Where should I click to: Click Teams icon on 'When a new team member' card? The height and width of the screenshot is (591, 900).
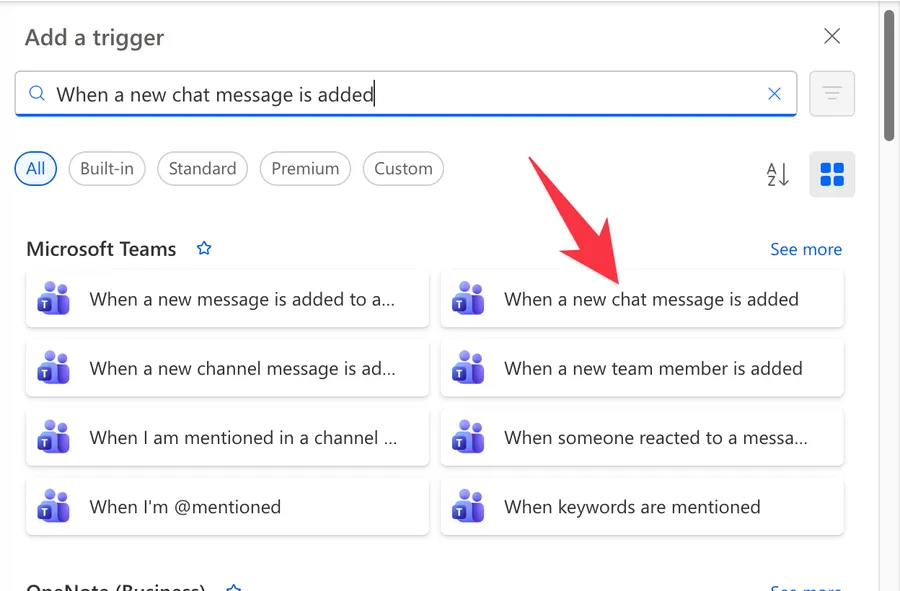click(x=468, y=368)
